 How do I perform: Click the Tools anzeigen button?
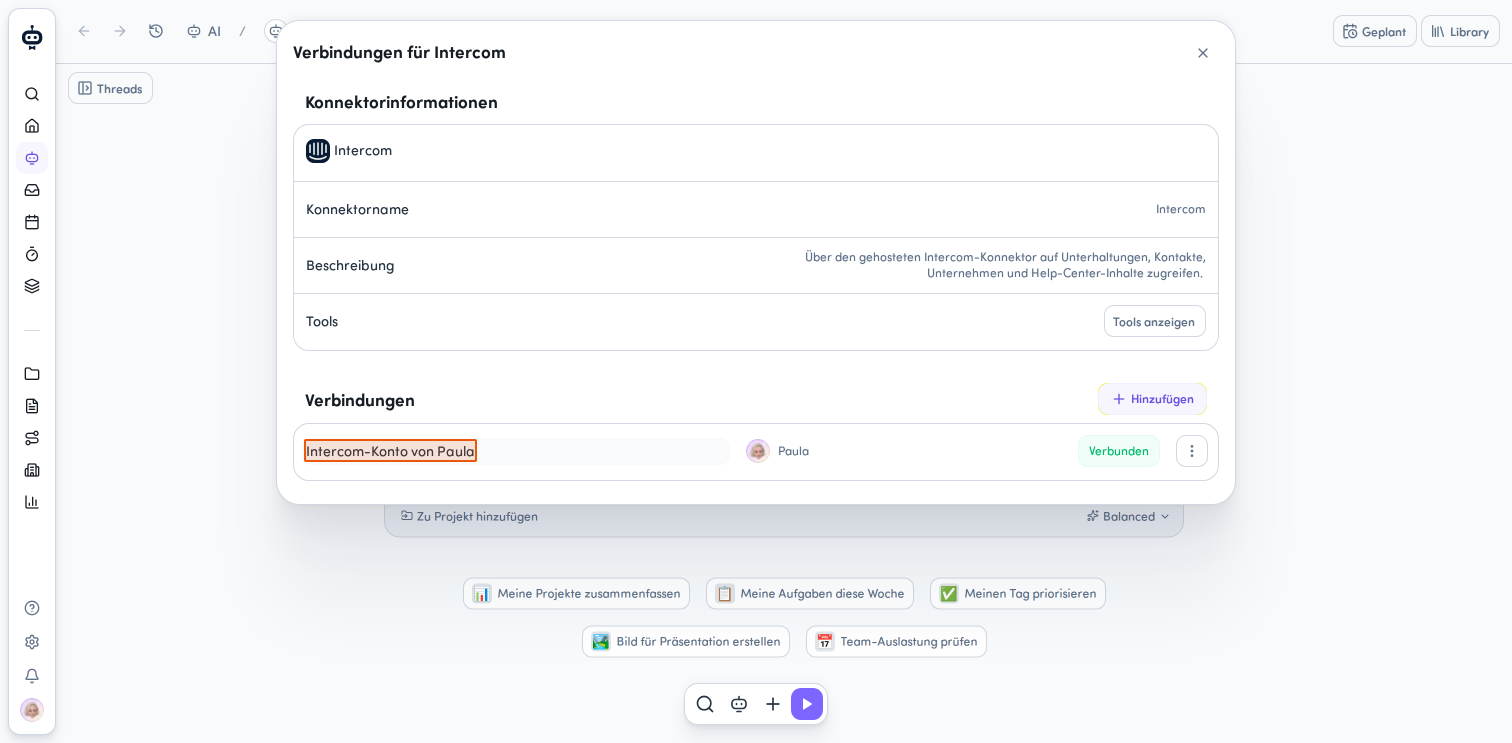(1155, 322)
